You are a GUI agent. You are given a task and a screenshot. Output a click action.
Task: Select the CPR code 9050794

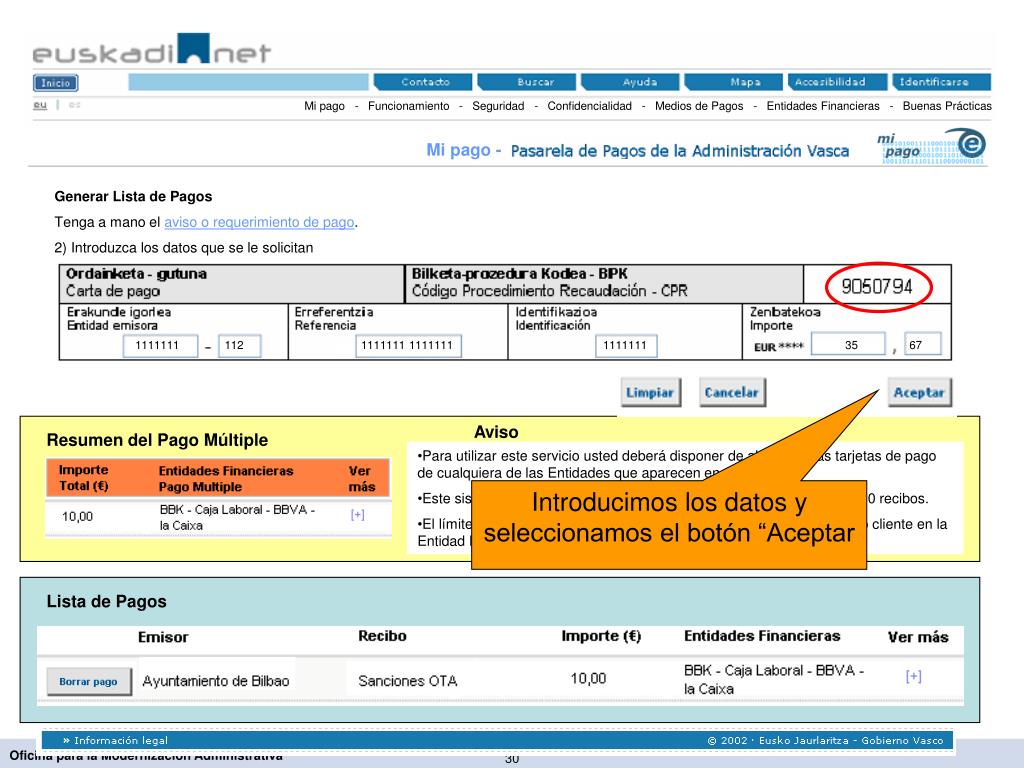(x=877, y=287)
